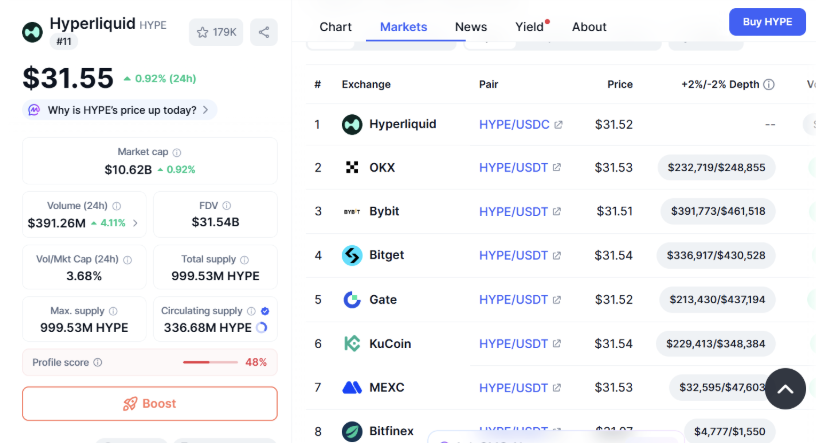
Task: Open the Yield tab
Action: point(530,27)
